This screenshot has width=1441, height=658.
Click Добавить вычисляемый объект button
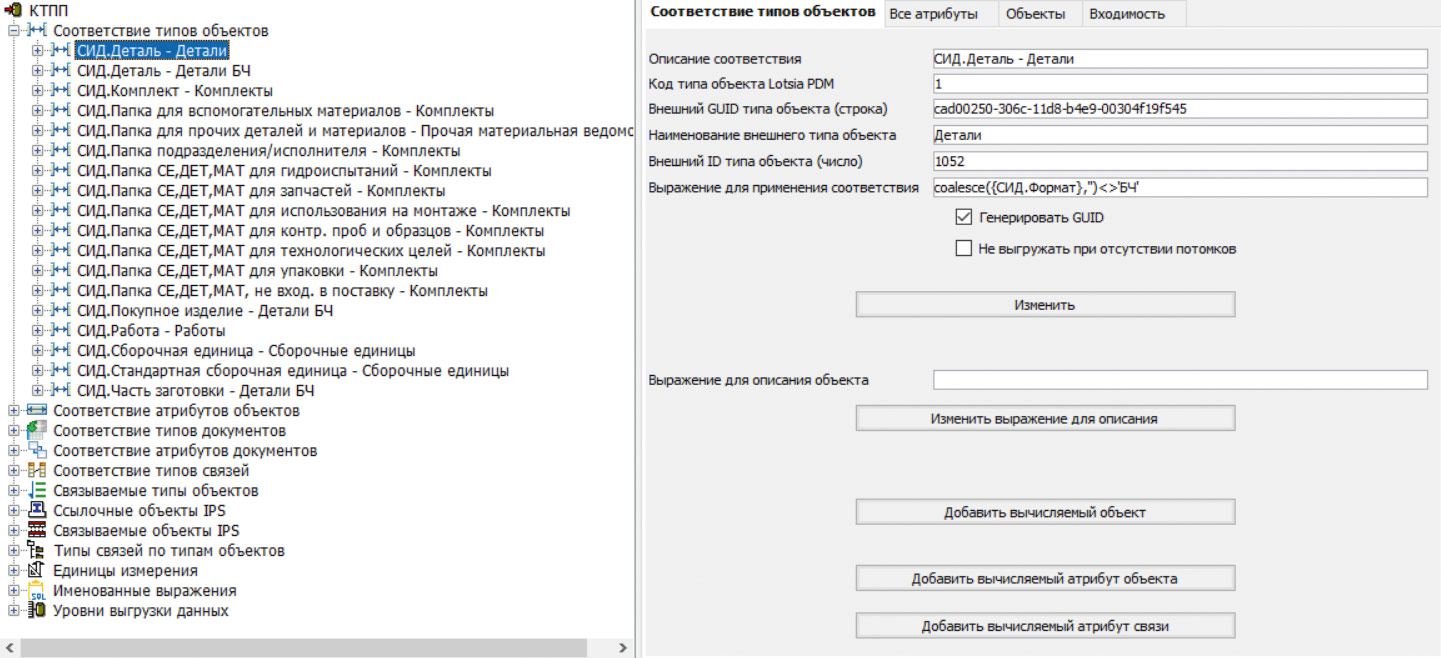(1045, 512)
